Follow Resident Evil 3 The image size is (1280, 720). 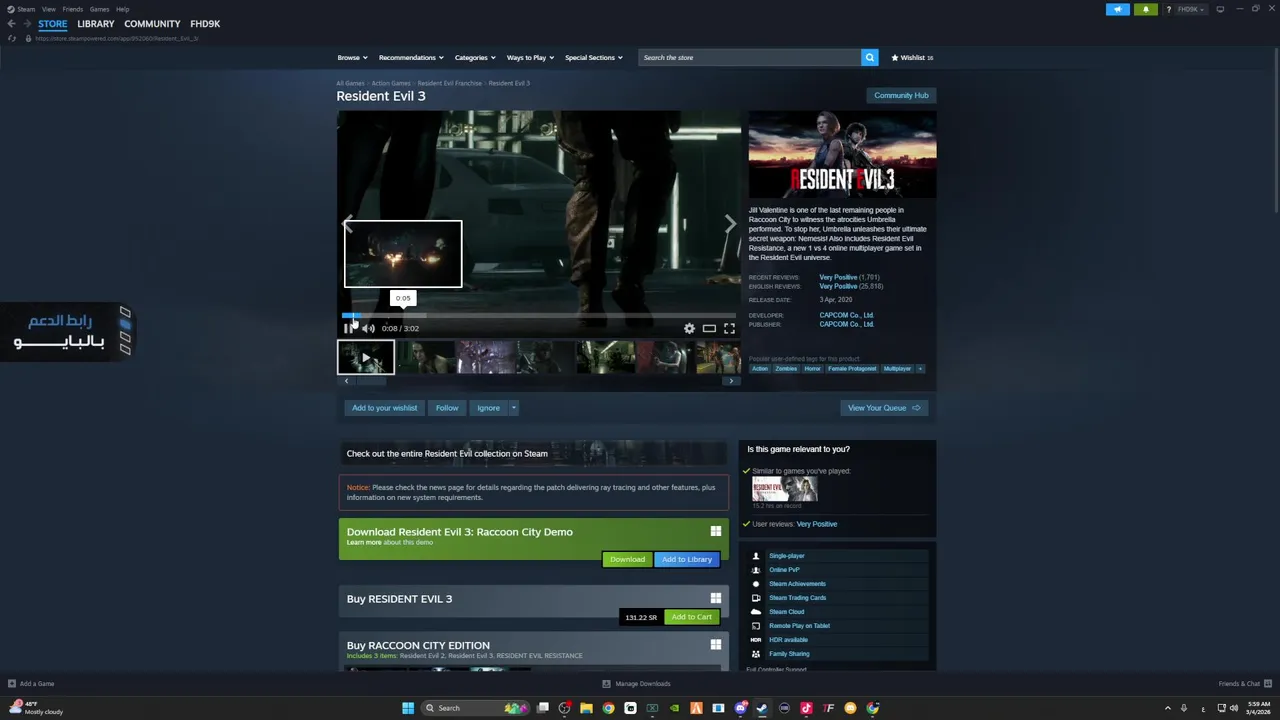[x=447, y=408]
